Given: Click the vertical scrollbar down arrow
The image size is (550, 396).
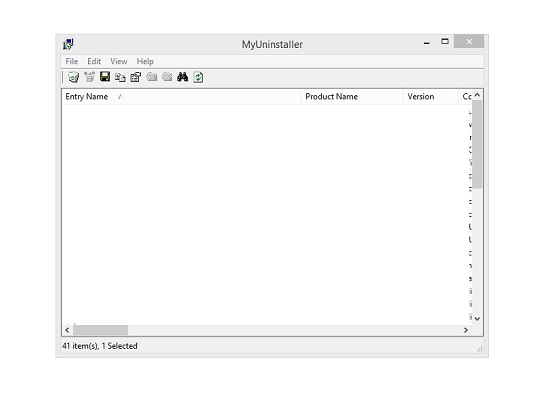Looking at the screenshot, I should point(477,319).
